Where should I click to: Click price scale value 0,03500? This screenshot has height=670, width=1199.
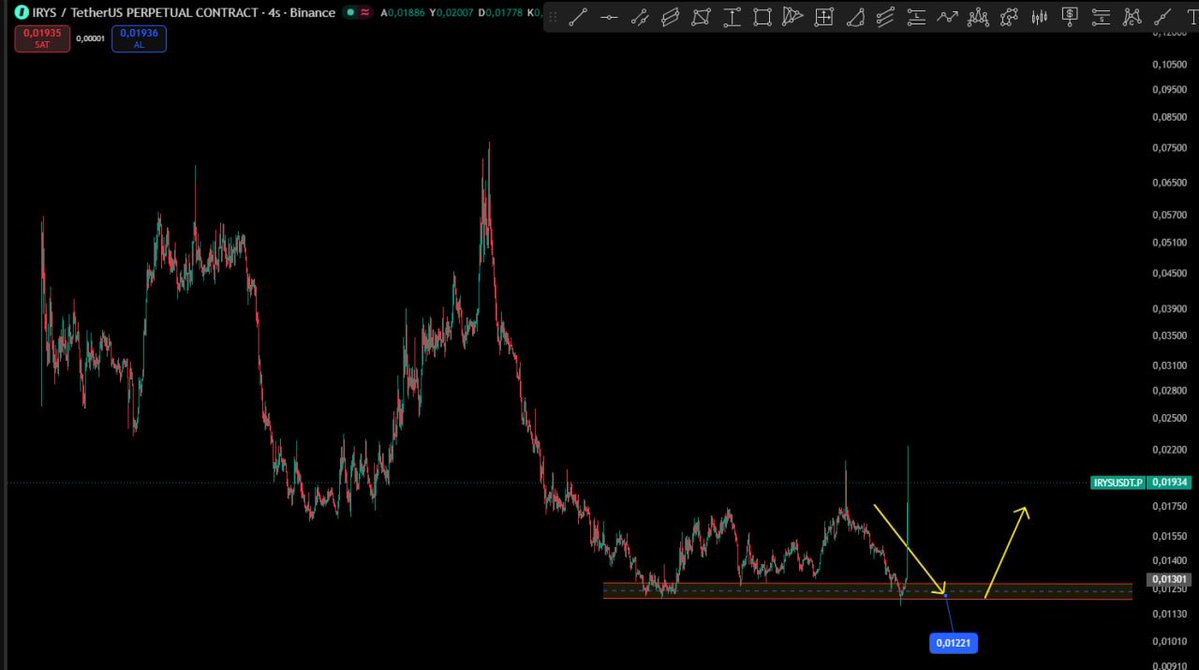pyautogui.click(x=1169, y=336)
